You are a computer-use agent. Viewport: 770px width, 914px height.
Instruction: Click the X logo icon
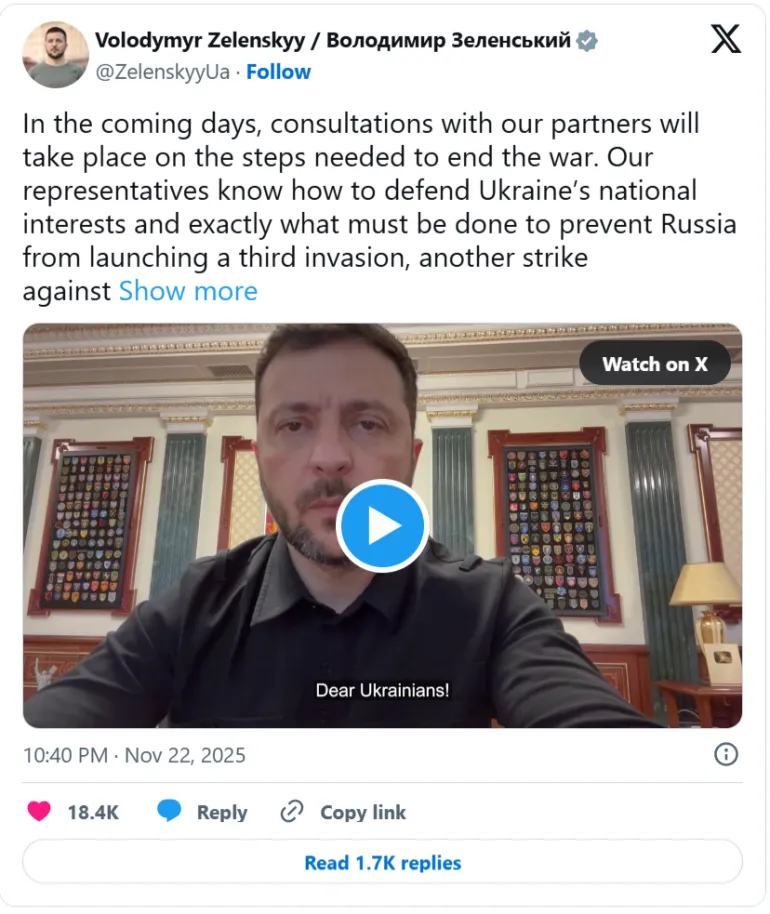pos(726,39)
